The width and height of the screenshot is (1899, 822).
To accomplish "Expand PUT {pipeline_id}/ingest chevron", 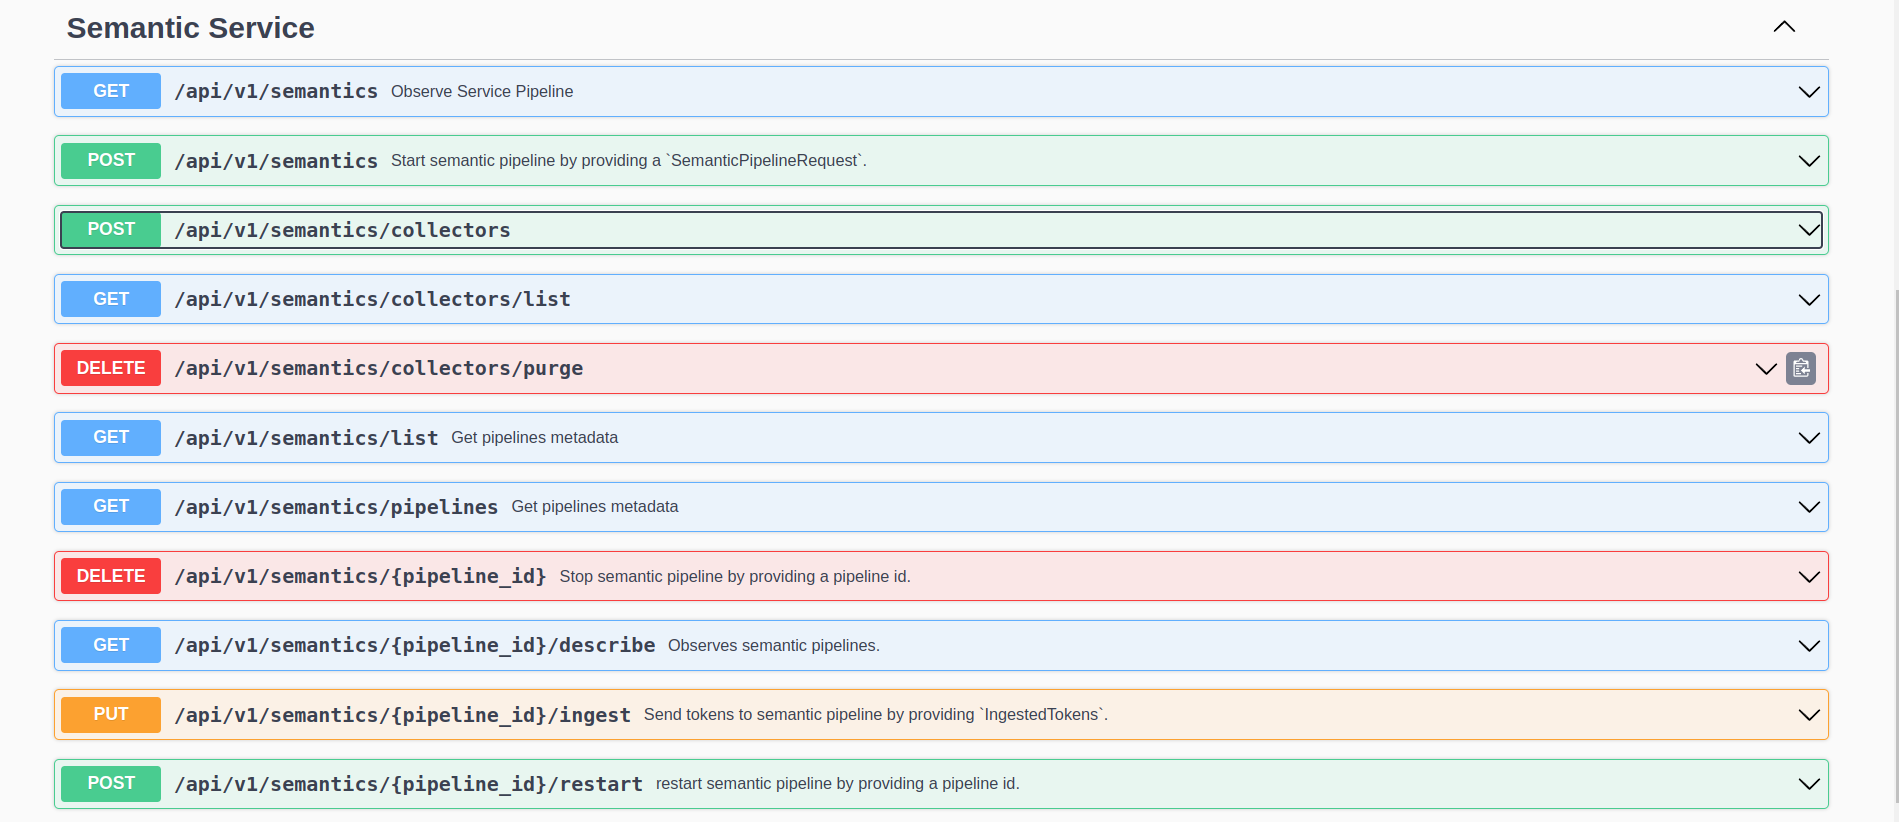I will click(x=1809, y=715).
